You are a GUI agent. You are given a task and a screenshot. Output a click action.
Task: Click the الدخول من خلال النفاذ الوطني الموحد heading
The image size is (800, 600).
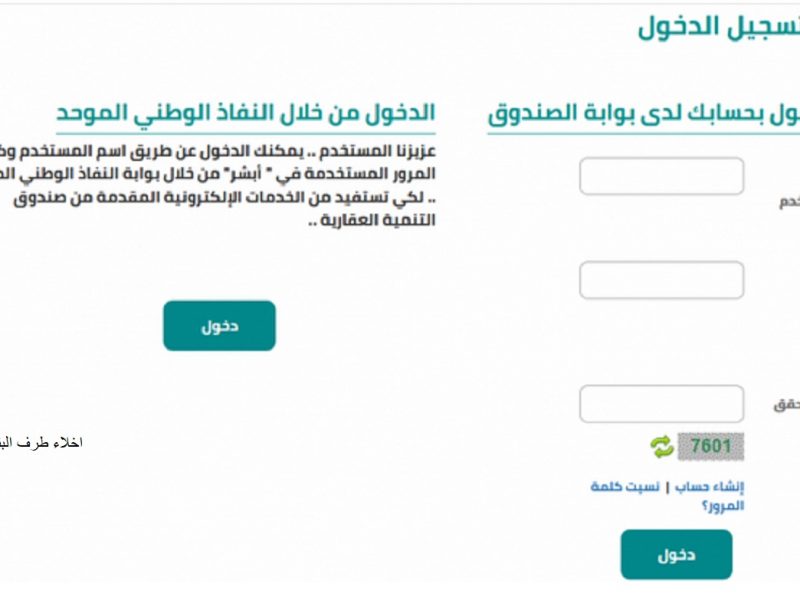[245, 113]
